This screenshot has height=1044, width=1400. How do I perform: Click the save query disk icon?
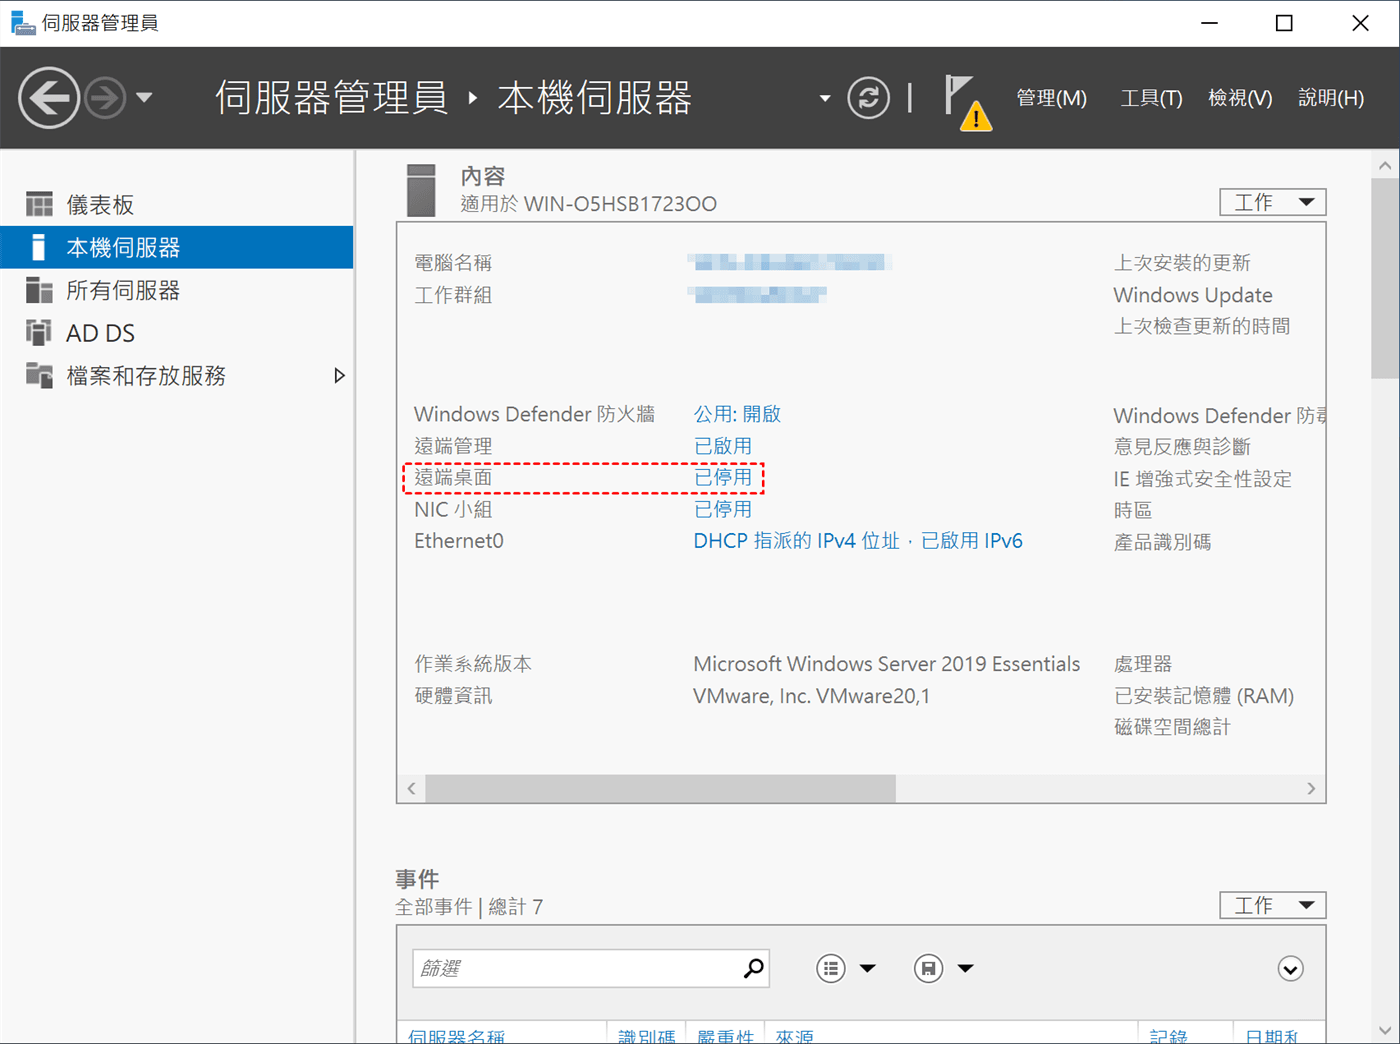(928, 968)
